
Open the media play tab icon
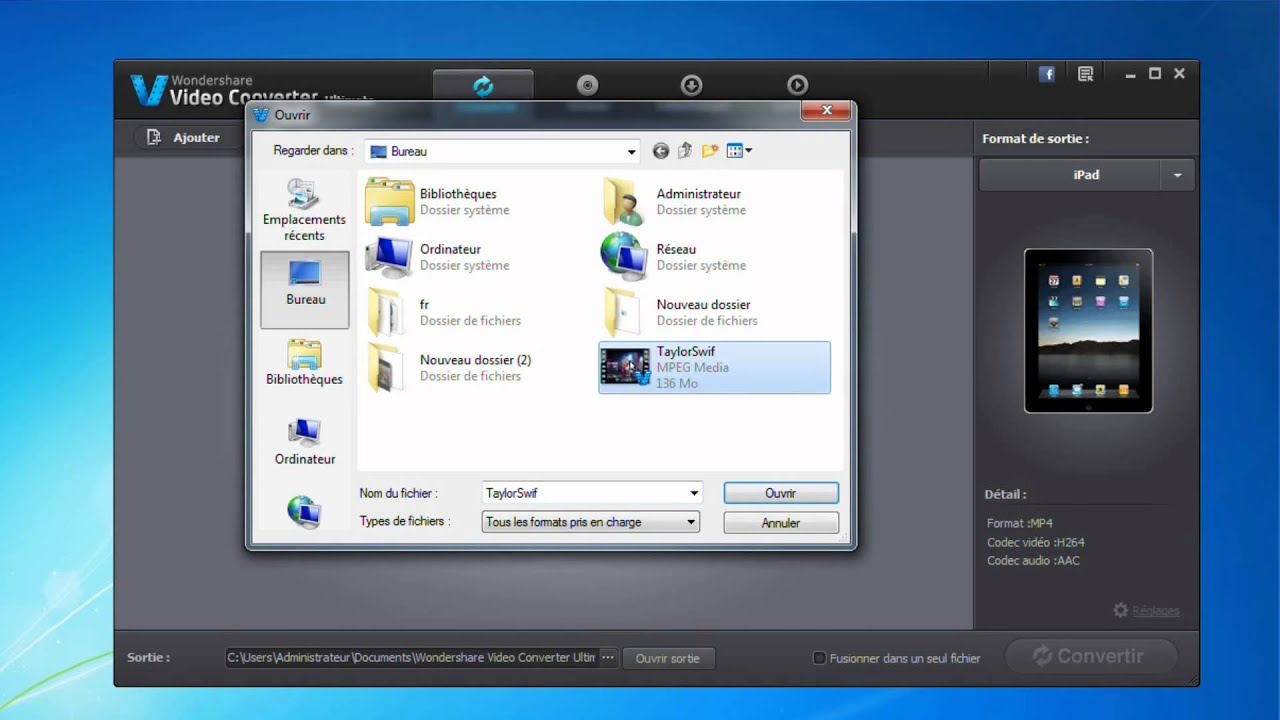(x=797, y=85)
